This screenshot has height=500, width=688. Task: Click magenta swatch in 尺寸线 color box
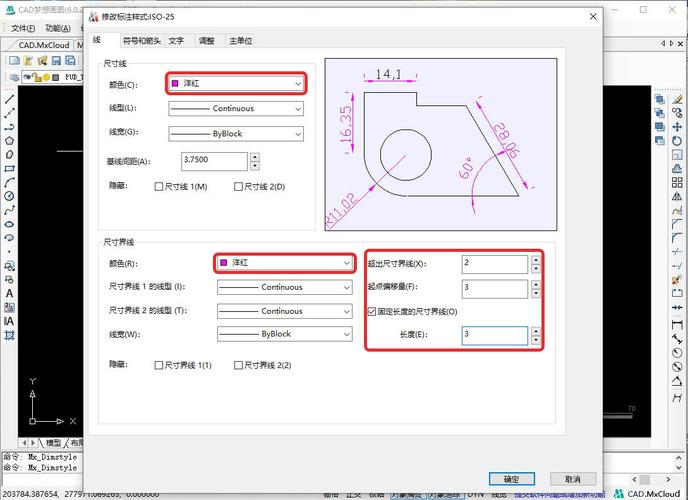click(175, 83)
